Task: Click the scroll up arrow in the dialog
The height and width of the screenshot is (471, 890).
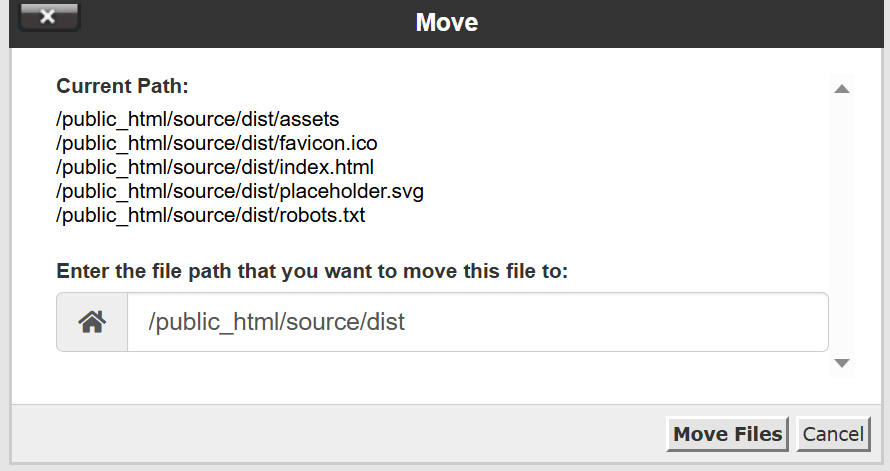Action: 842,89
